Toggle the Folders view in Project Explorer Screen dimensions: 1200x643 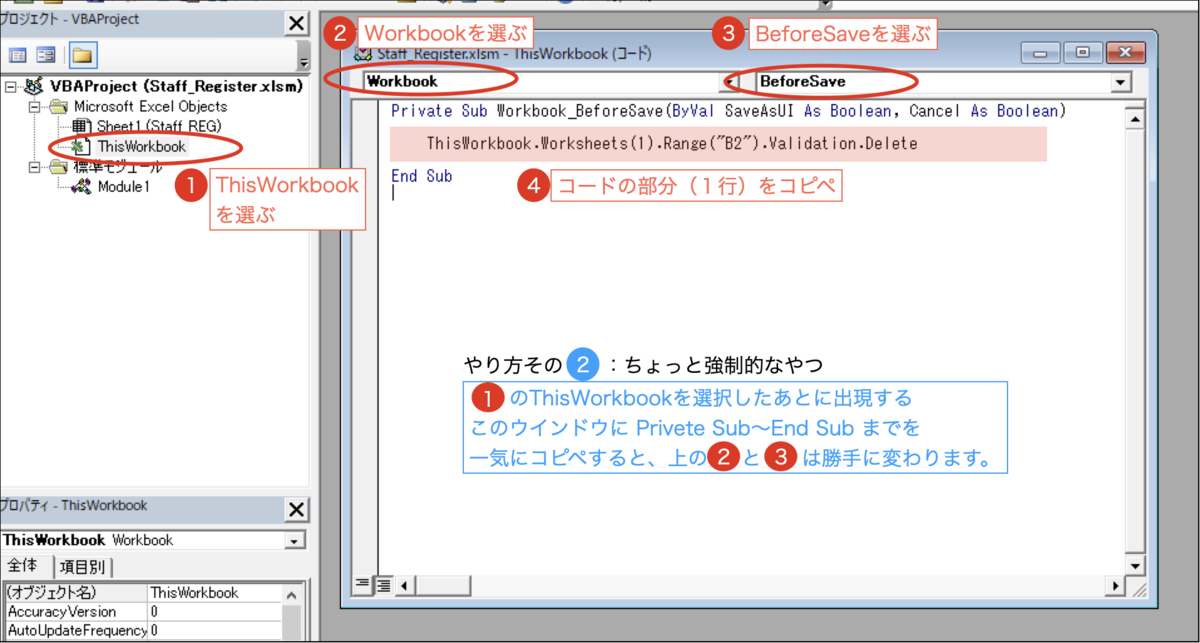[x=84, y=55]
